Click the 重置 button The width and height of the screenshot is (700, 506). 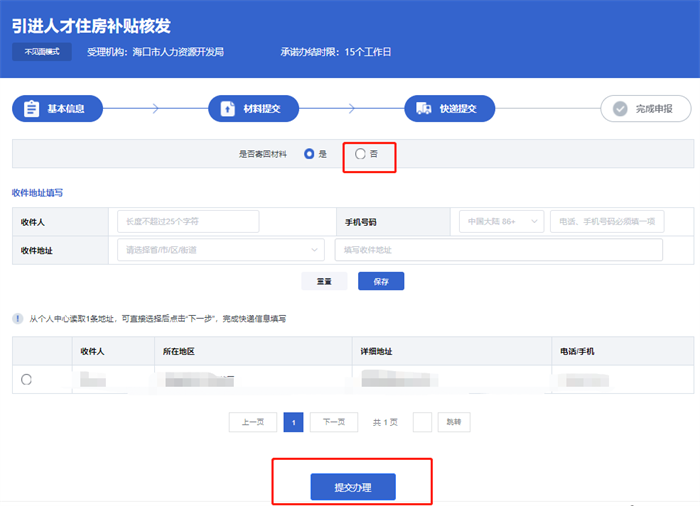324,281
